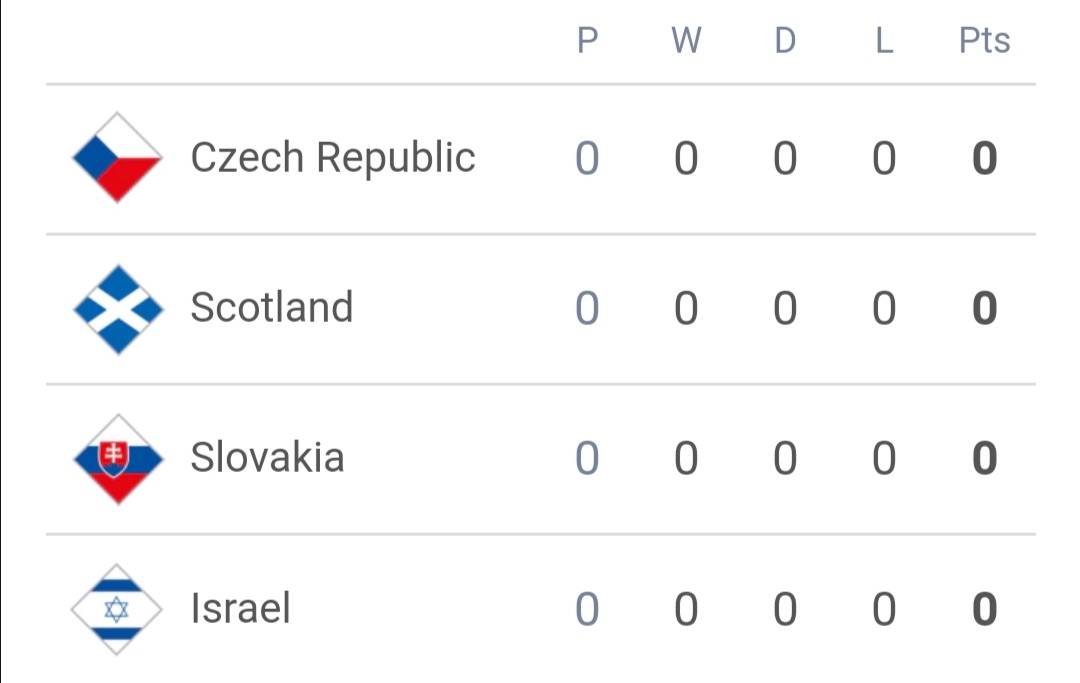Select the L column header
This screenshot has height=683, width=1080.
pyautogui.click(x=884, y=40)
